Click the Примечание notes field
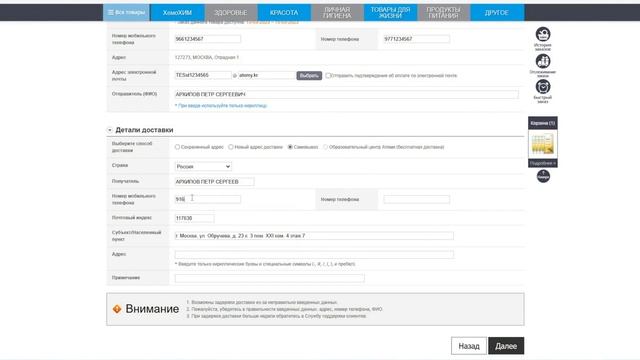This screenshot has width=640, height=360. (x=269, y=278)
